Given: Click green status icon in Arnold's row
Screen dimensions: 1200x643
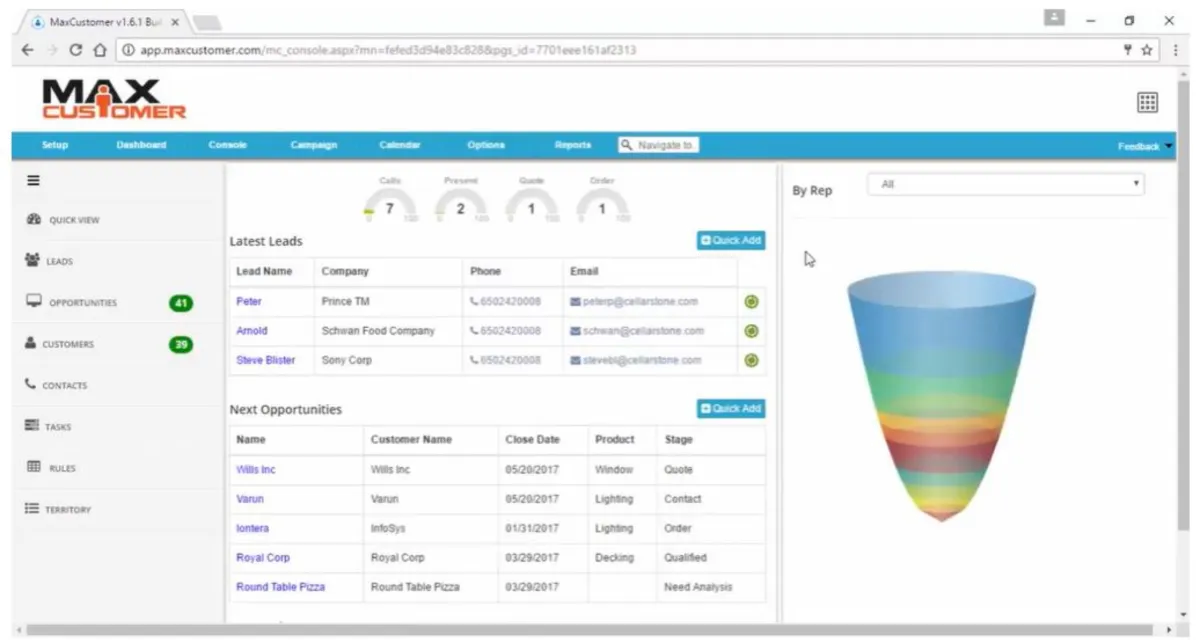Looking at the screenshot, I should tap(751, 331).
